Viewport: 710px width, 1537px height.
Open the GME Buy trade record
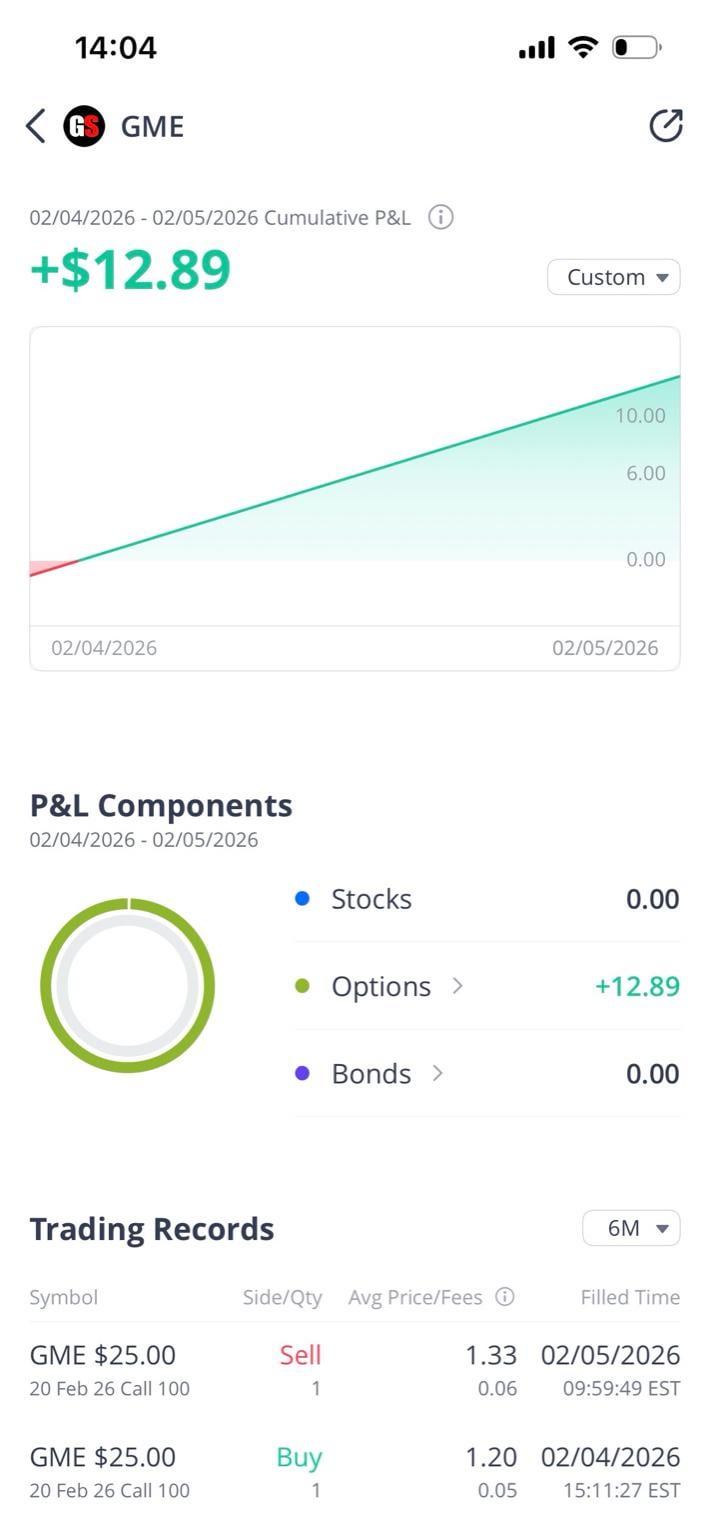(354, 1472)
